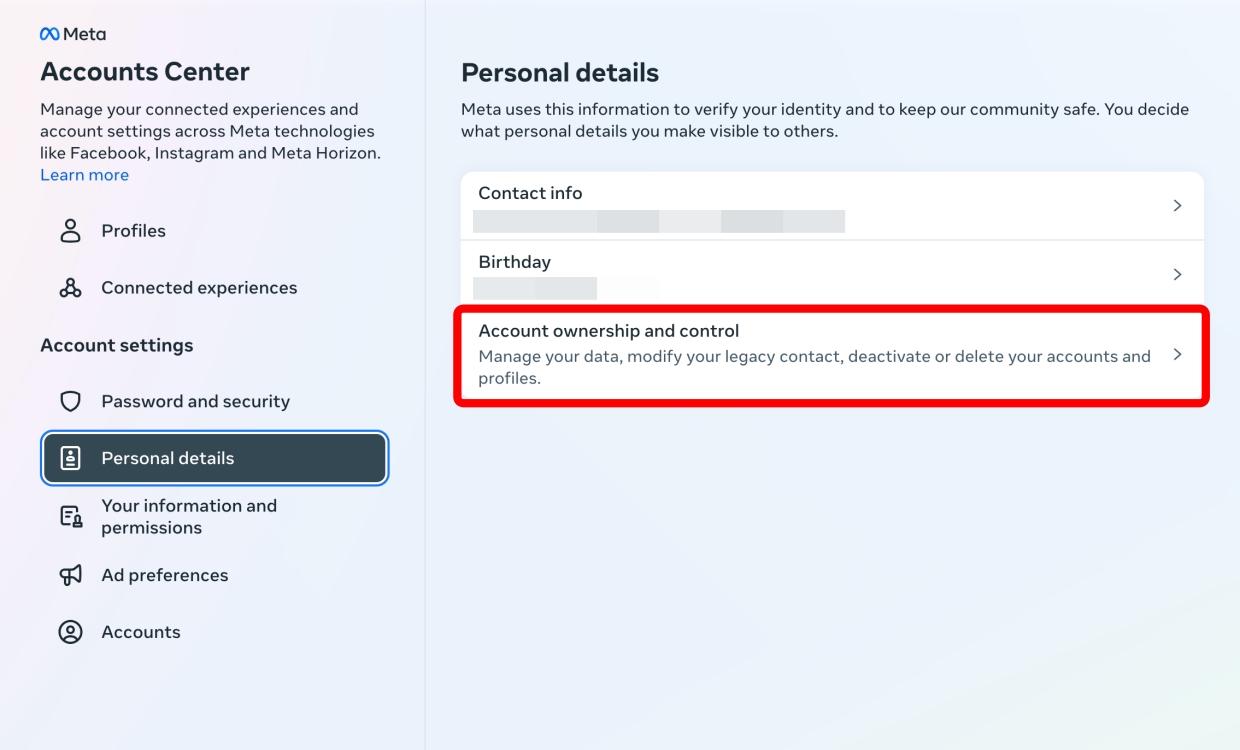
Task: Click the Accounts circle icon
Action: (x=69, y=631)
